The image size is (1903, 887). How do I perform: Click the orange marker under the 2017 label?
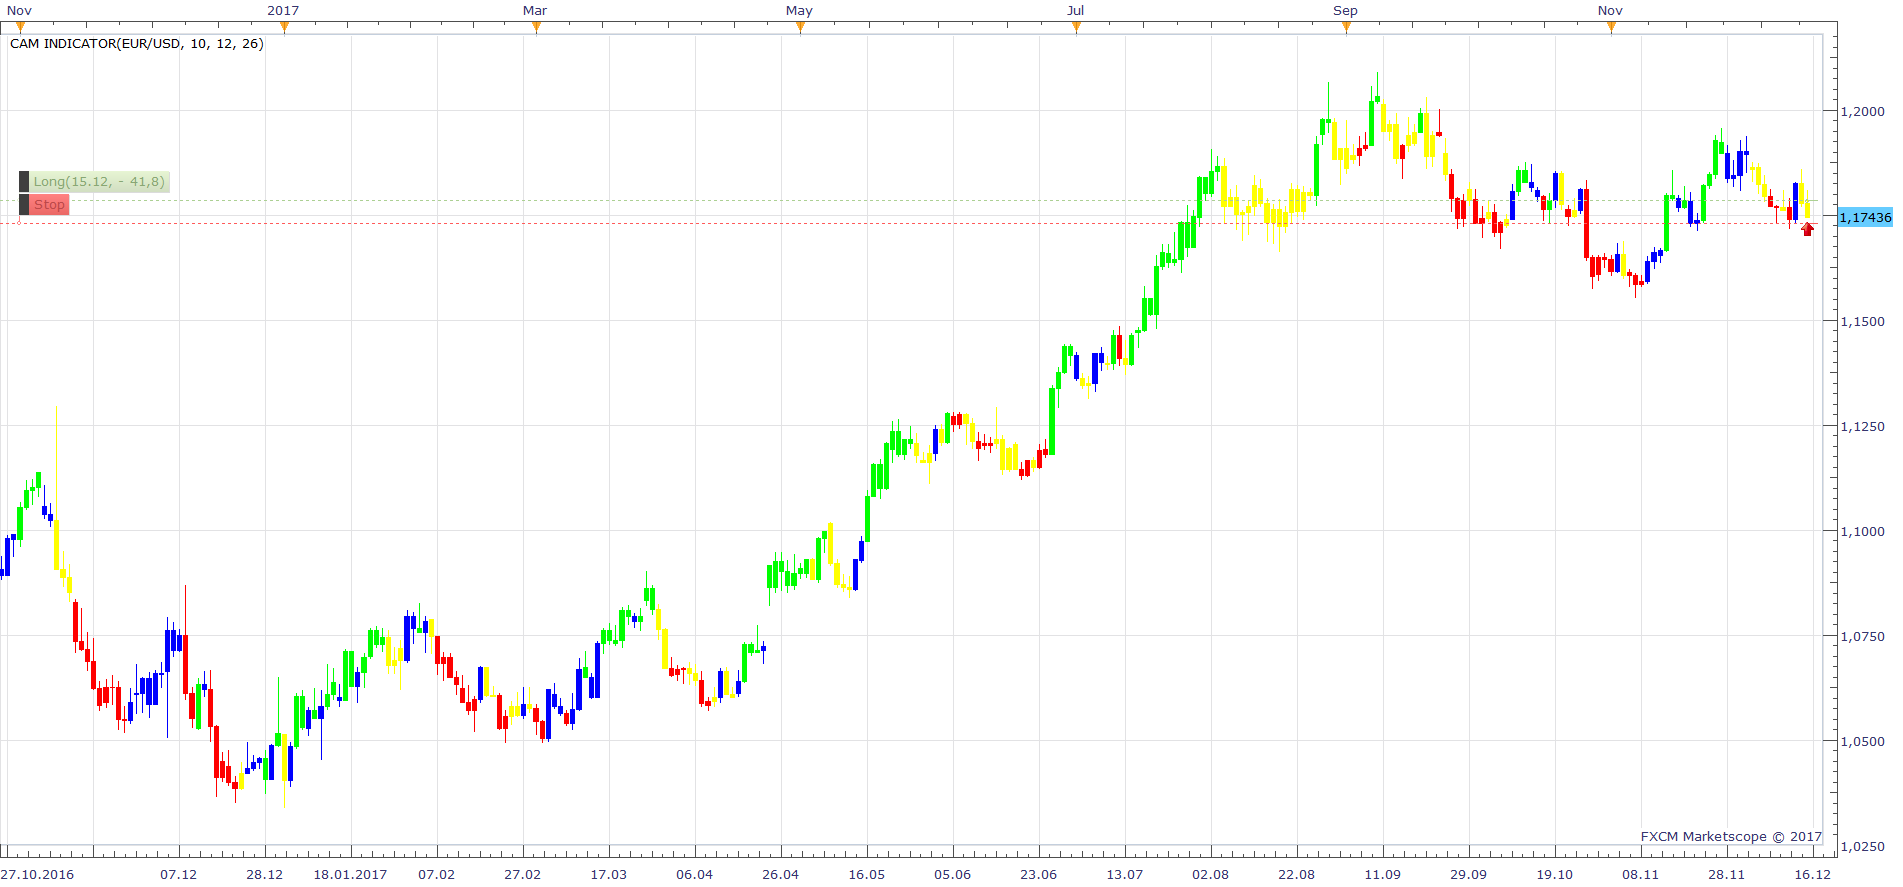point(285,27)
